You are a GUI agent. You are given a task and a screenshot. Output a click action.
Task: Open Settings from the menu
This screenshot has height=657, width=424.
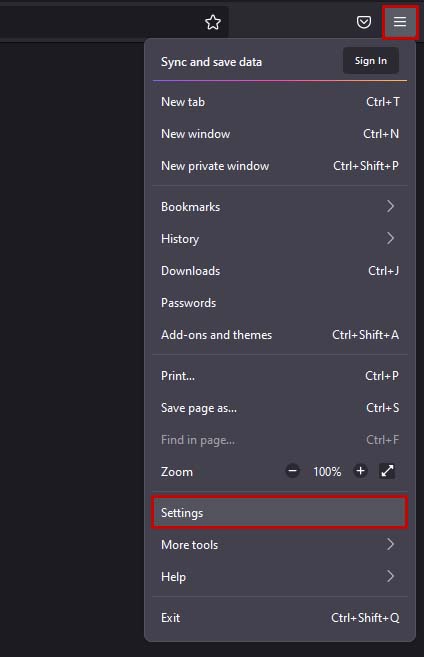click(x=279, y=512)
